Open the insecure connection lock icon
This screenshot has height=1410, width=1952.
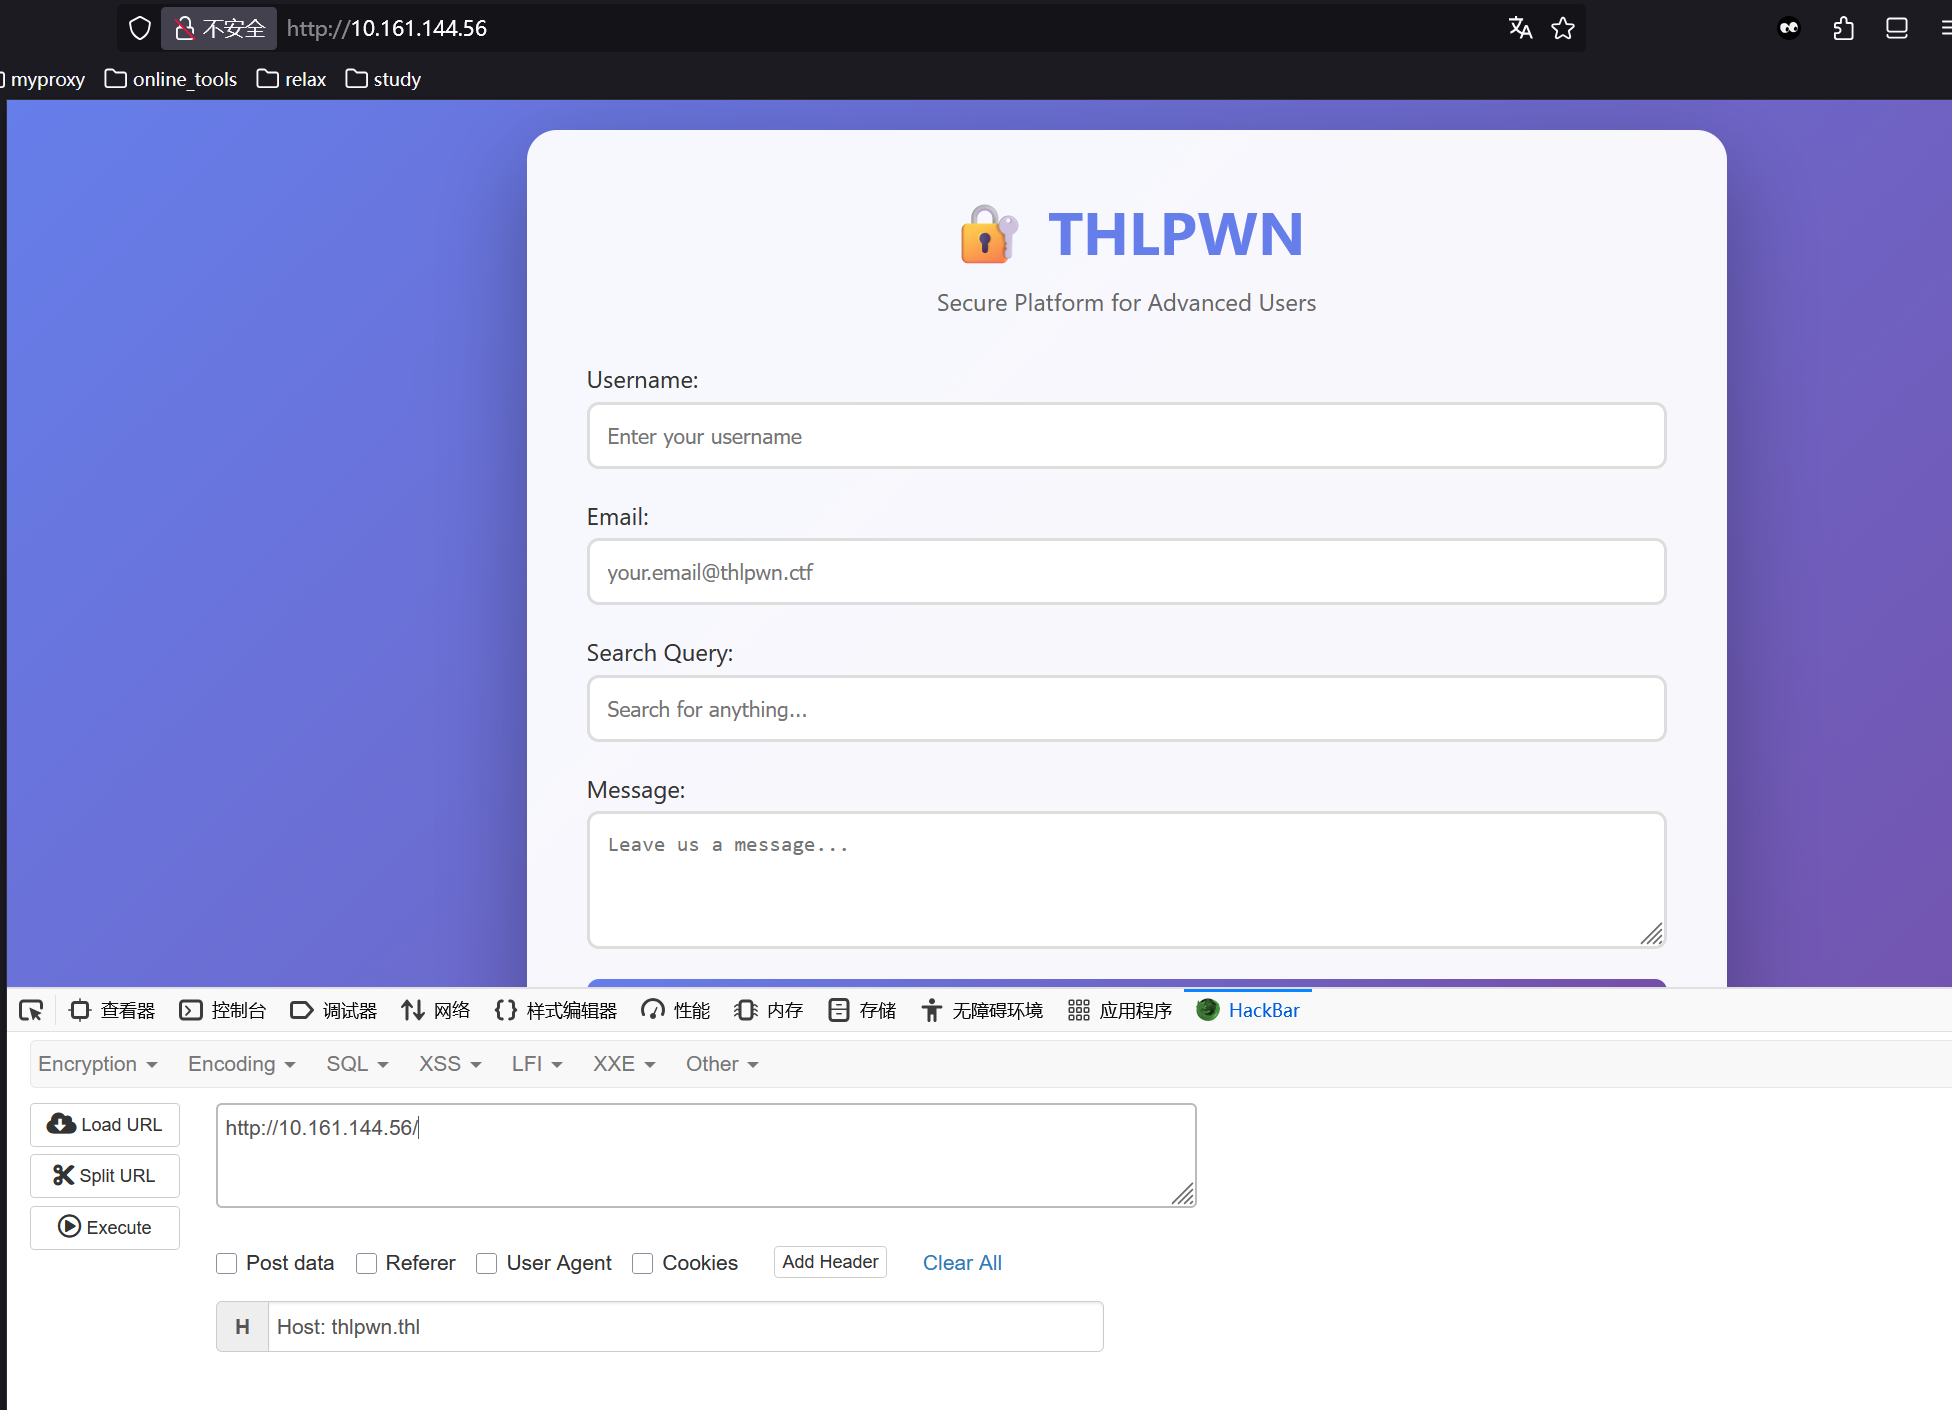pyautogui.click(x=184, y=28)
